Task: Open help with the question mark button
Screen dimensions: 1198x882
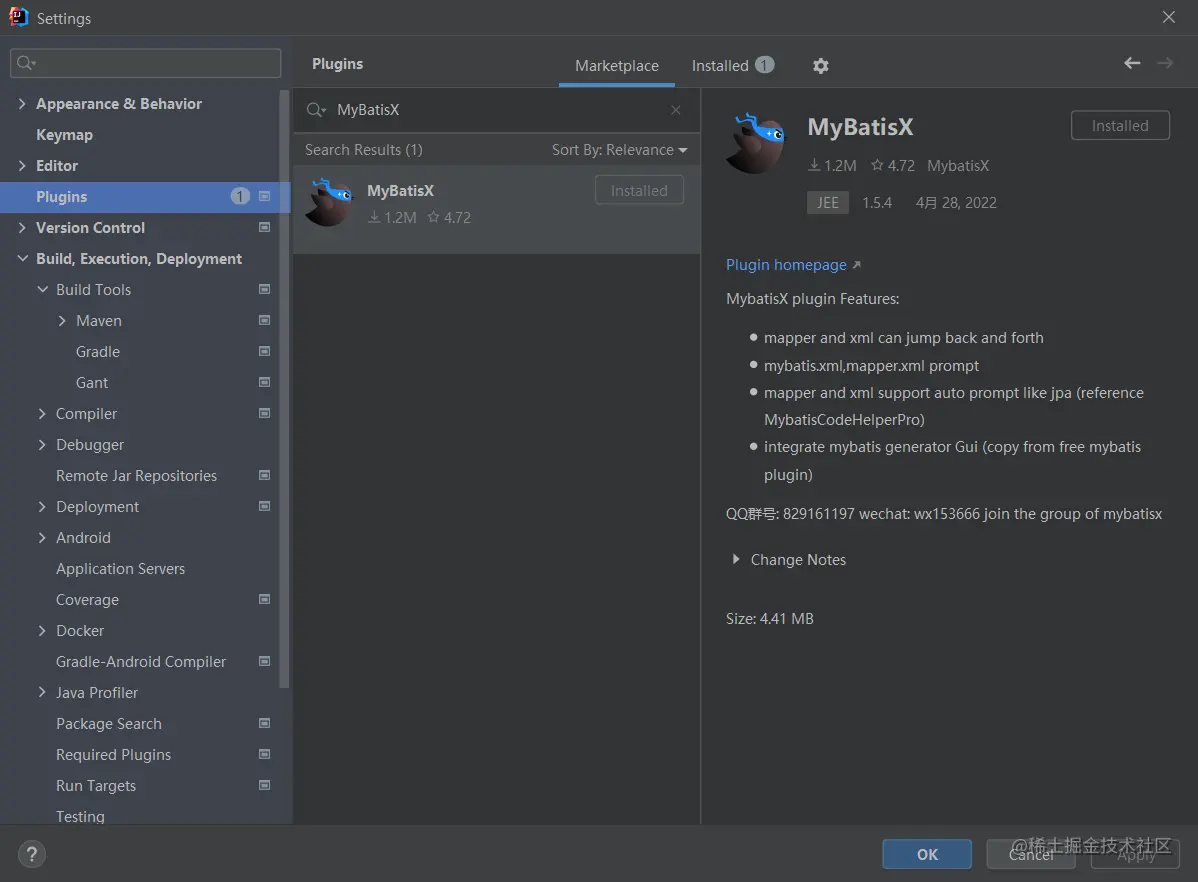Action: click(31, 854)
